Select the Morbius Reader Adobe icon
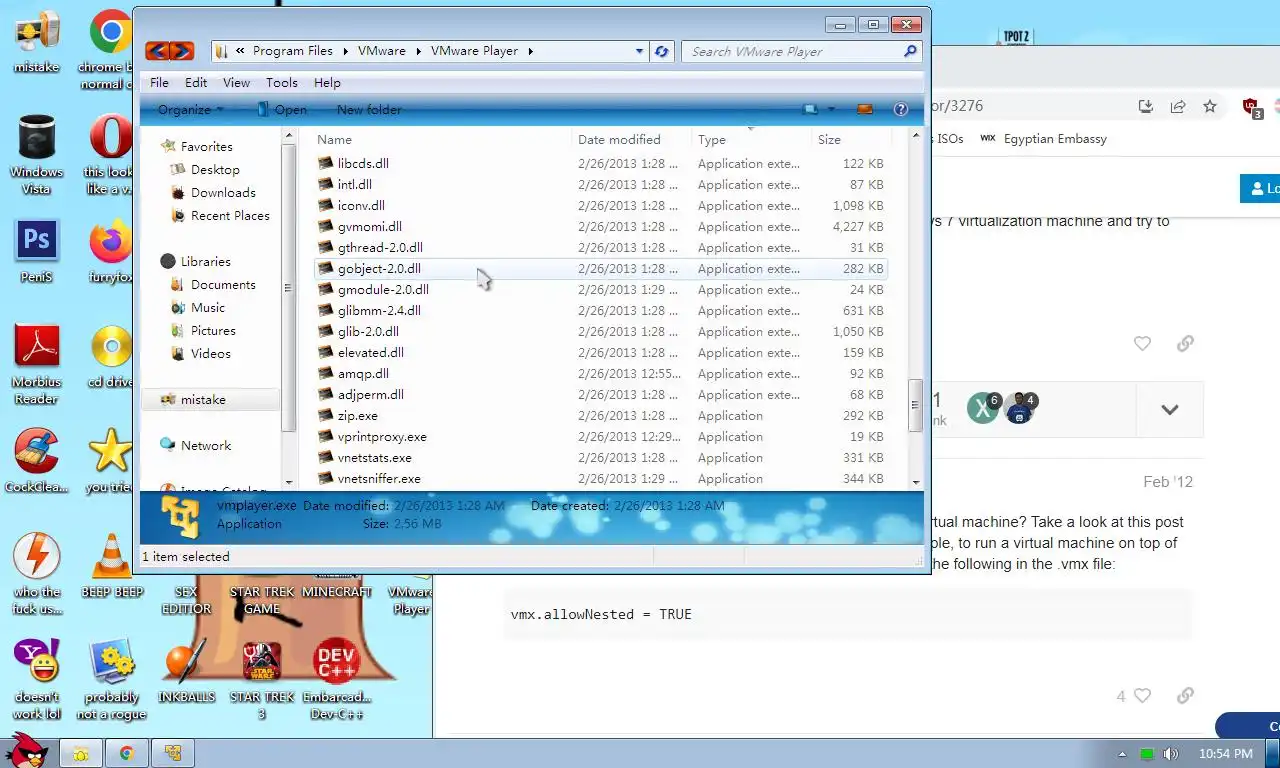This screenshot has width=1280, height=768. click(36, 364)
